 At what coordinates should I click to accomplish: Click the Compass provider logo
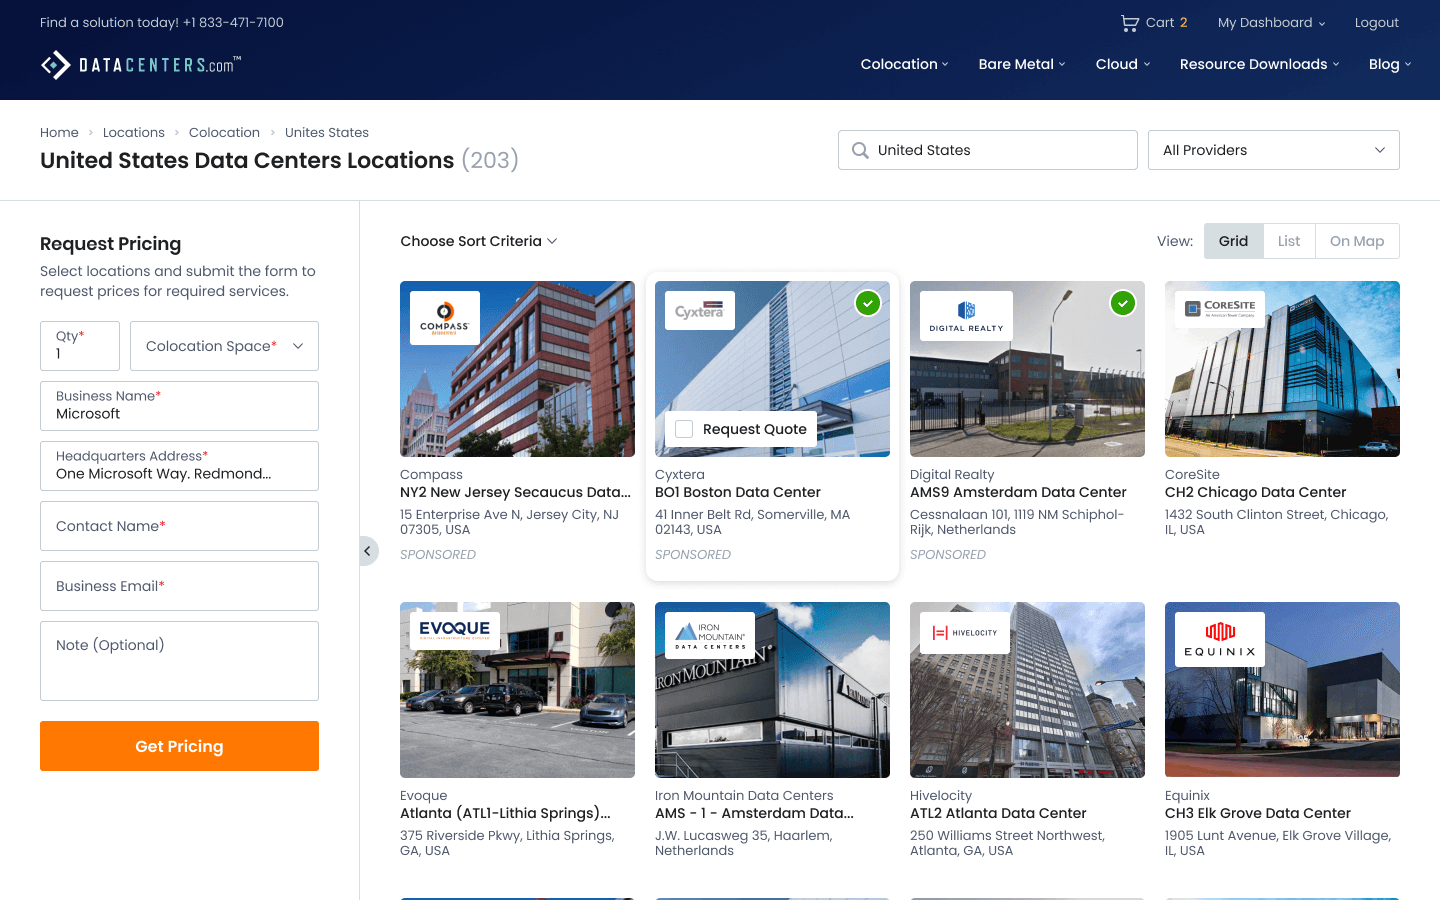pos(445,318)
